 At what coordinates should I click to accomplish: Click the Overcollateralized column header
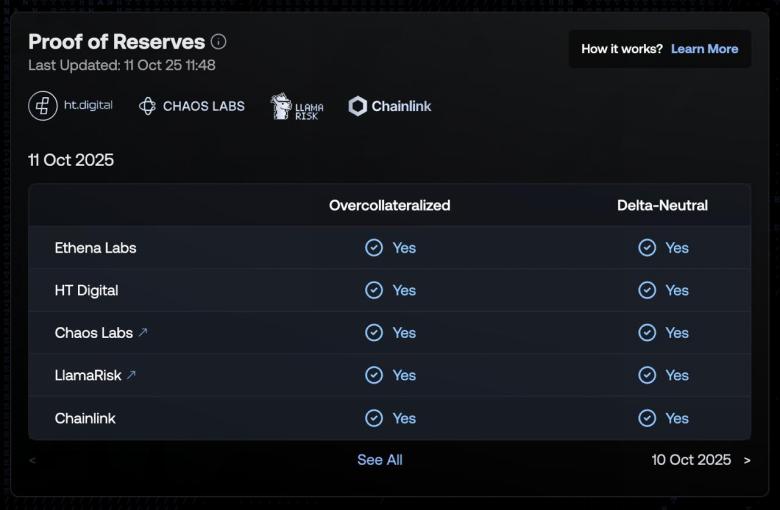click(x=390, y=205)
